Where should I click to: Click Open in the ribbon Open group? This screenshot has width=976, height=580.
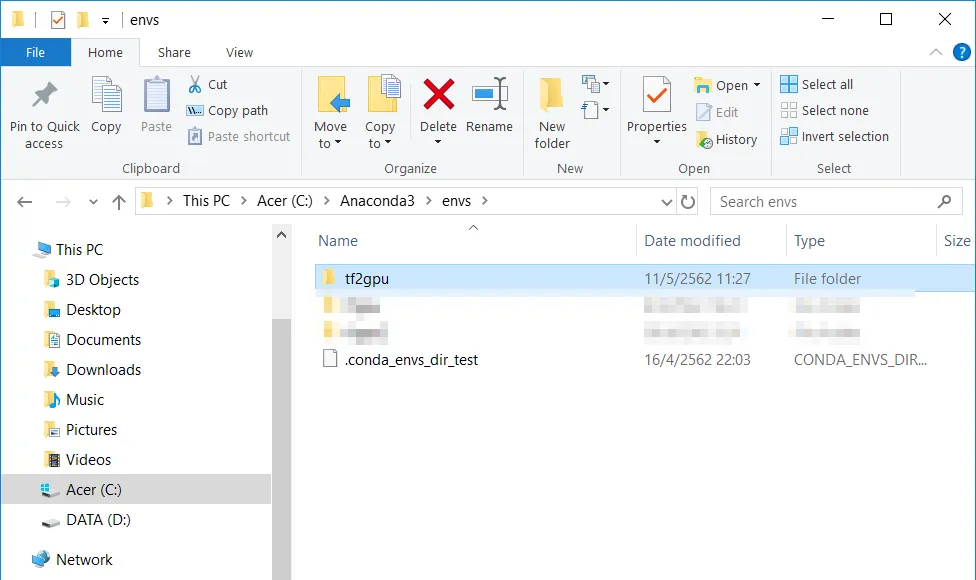(x=727, y=85)
